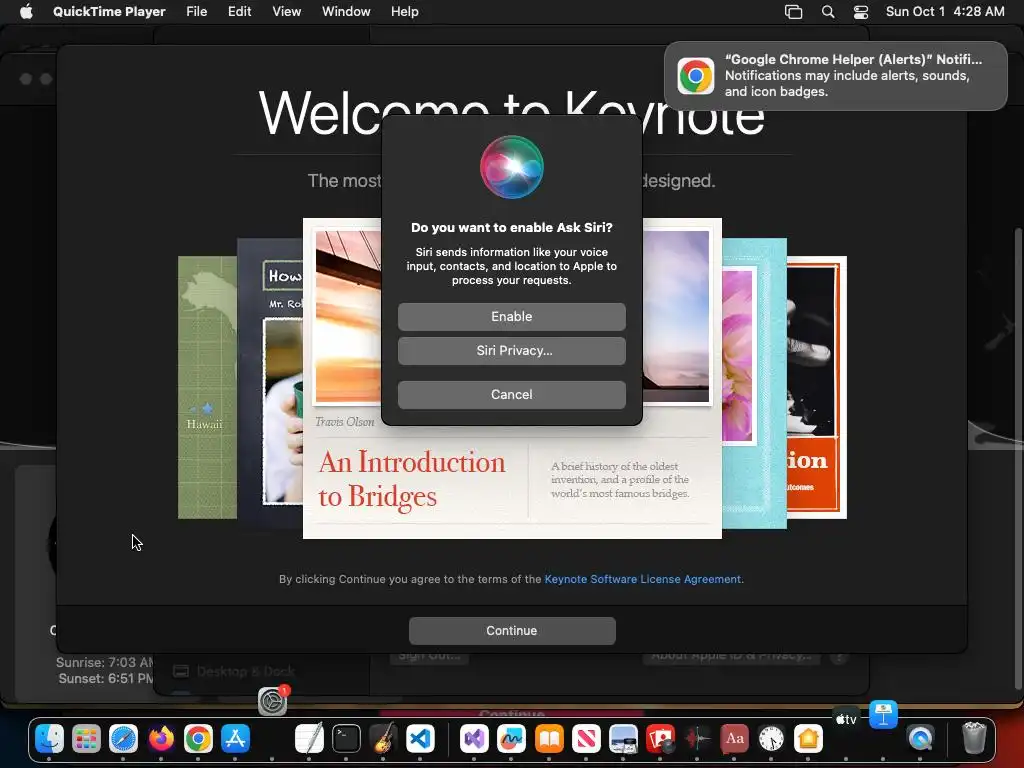The image size is (1024, 768).
Task: Open the QuickTime Player menu
Action: coord(109,12)
